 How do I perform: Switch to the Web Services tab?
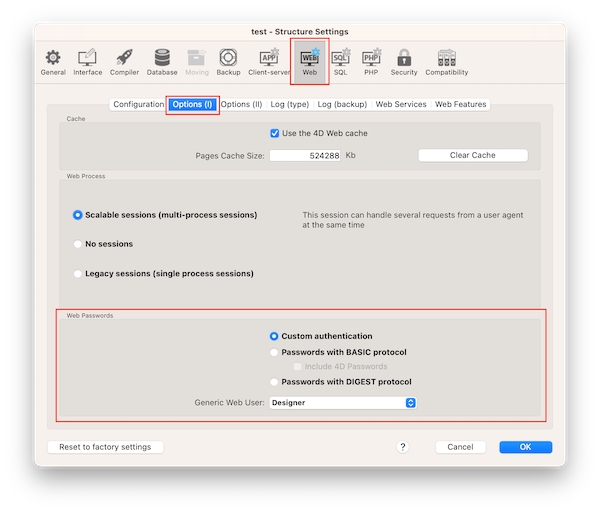pos(401,105)
